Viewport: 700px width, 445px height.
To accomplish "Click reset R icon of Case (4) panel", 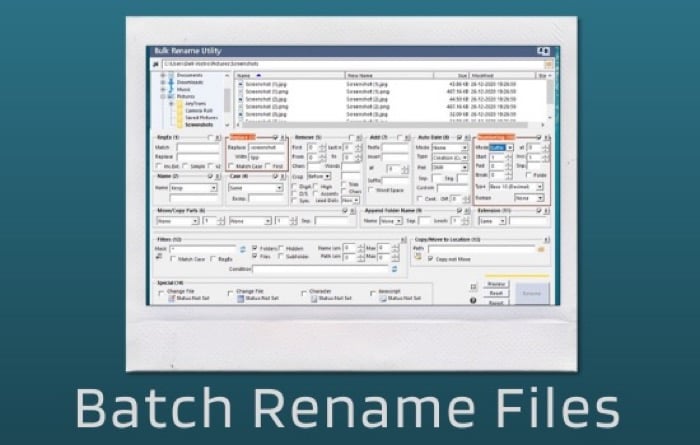I will click(x=282, y=176).
